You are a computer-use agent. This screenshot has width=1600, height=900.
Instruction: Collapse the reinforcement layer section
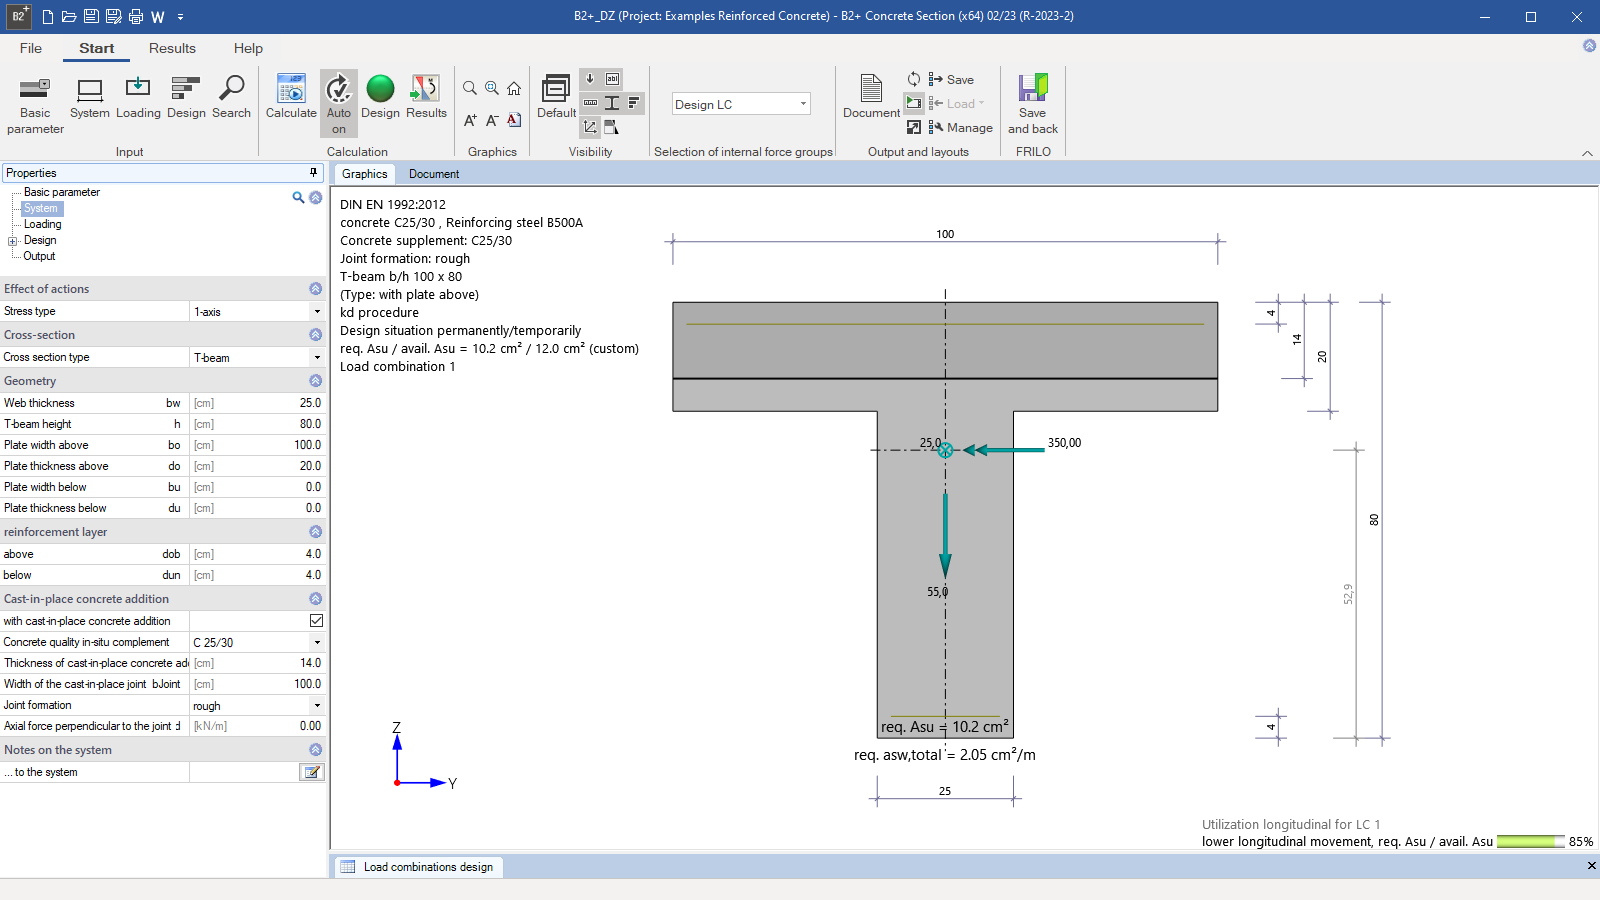tap(316, 532)
